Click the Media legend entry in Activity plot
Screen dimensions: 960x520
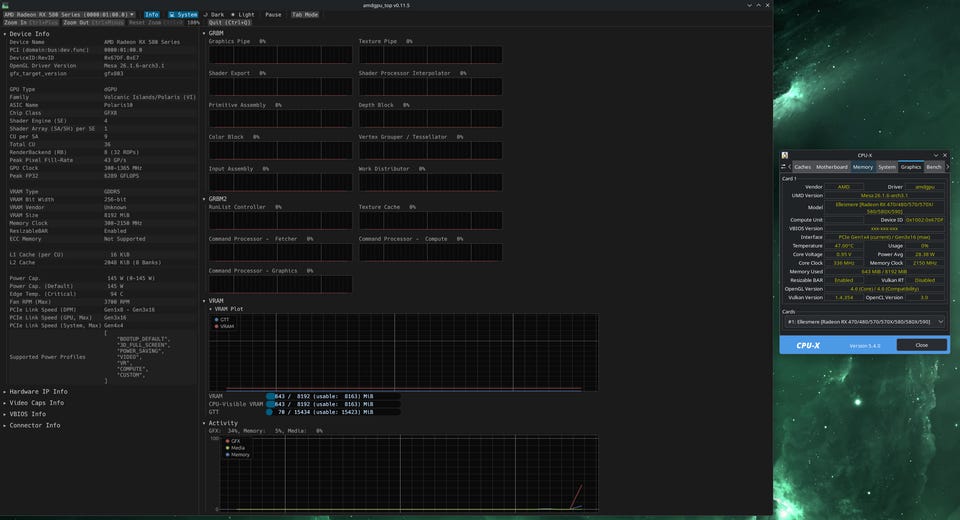point(235,448)
